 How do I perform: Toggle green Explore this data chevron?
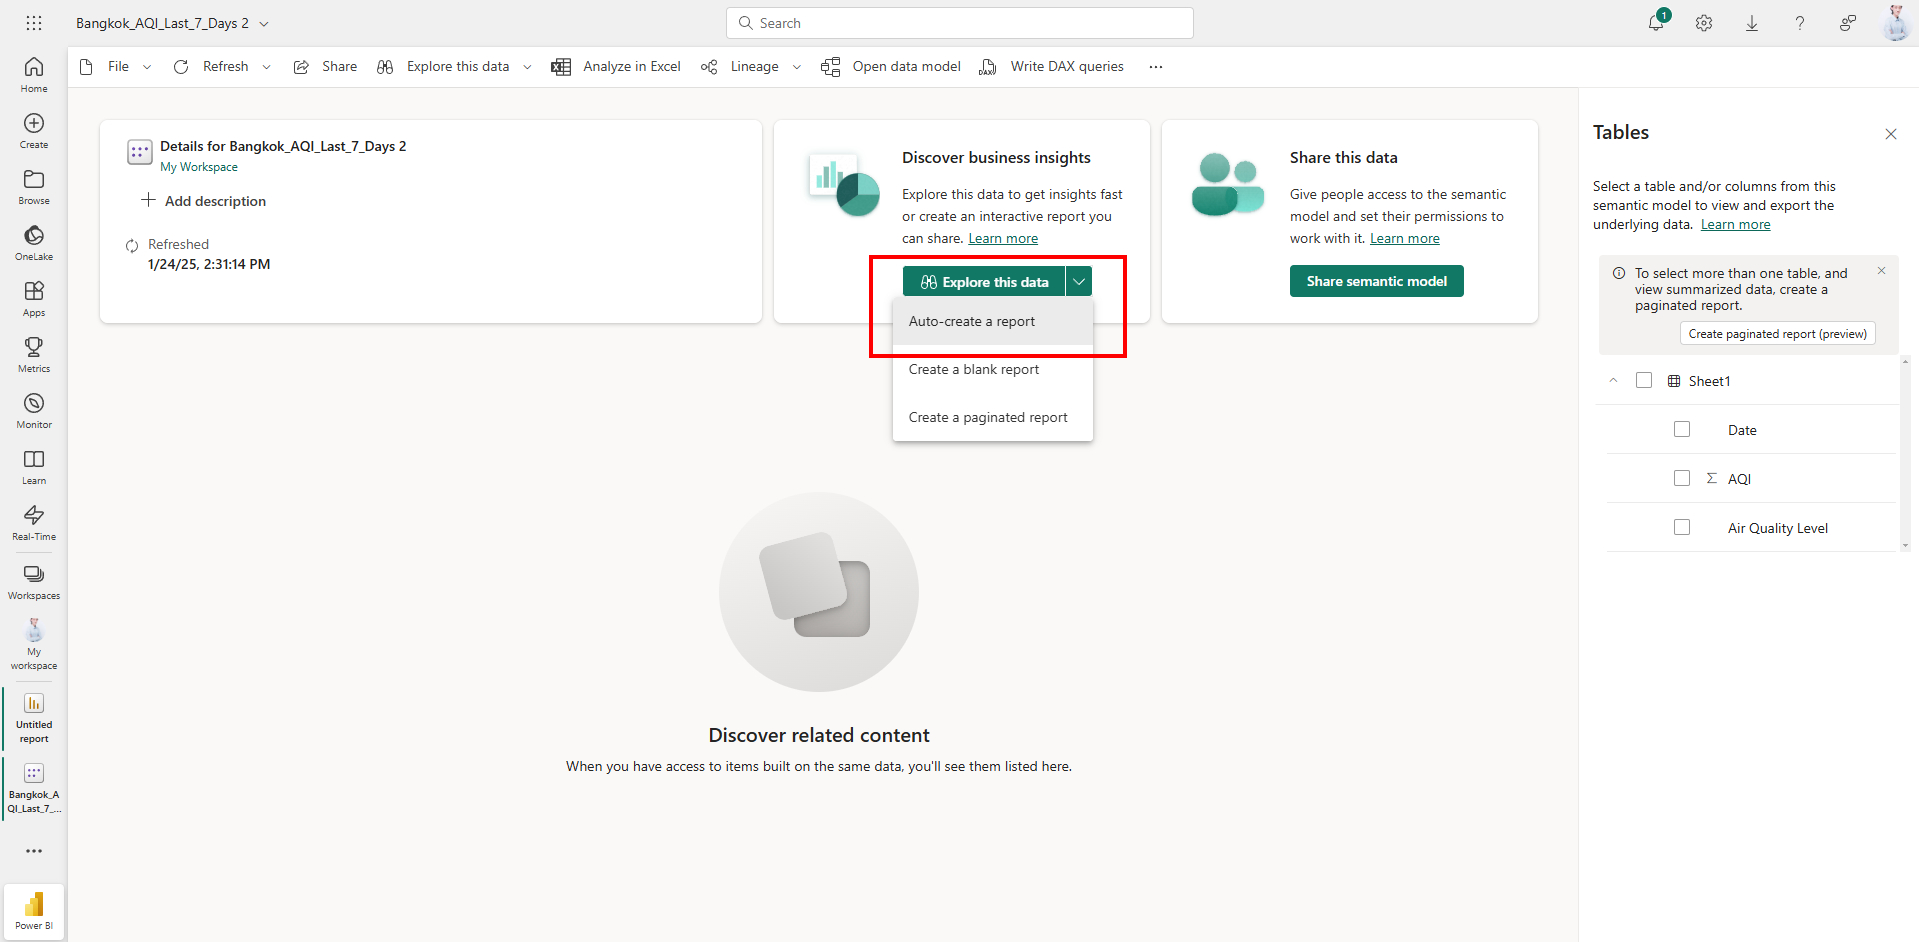coord(1079,282)
